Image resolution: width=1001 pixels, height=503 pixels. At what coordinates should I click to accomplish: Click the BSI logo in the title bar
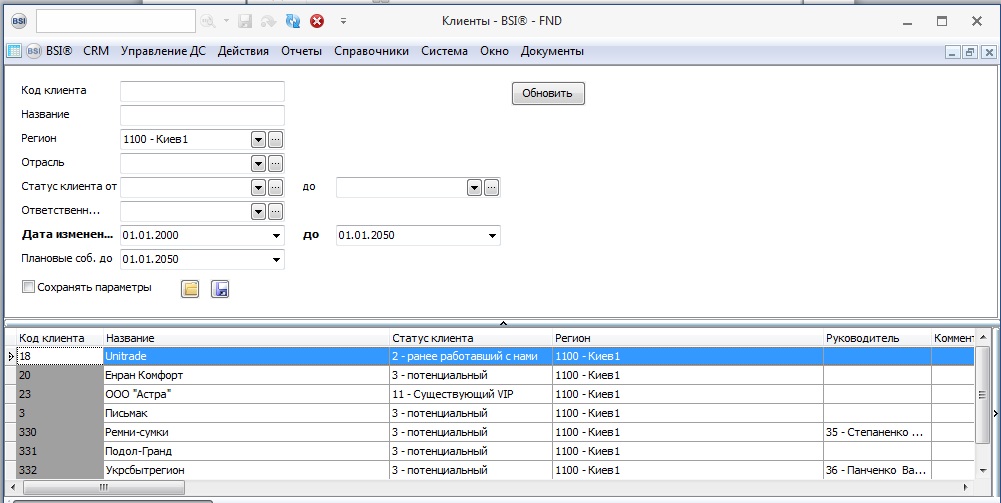[x=18, y=20]
